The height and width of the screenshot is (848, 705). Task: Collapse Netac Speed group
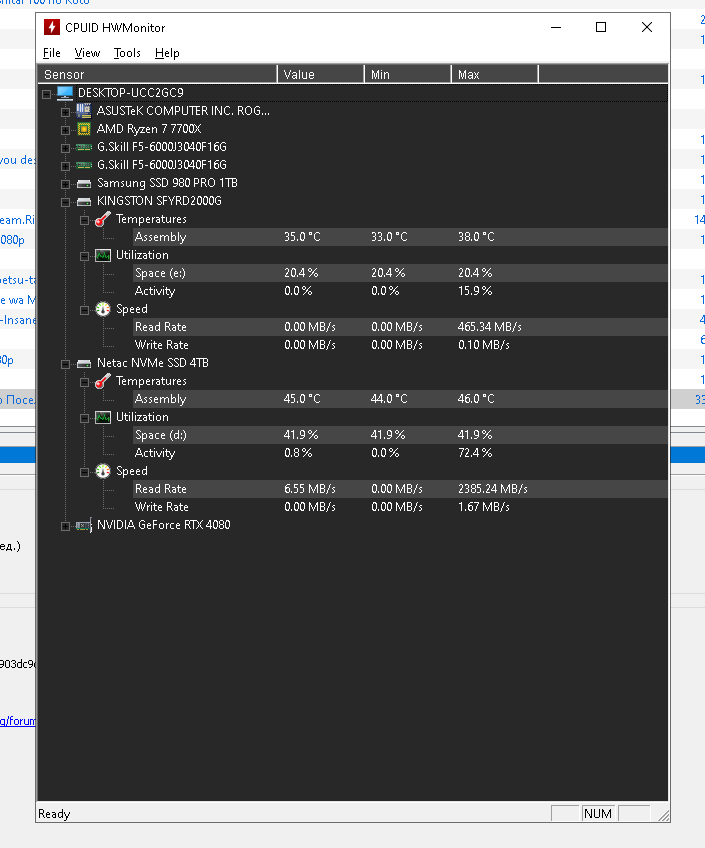[x=84, y=472]
